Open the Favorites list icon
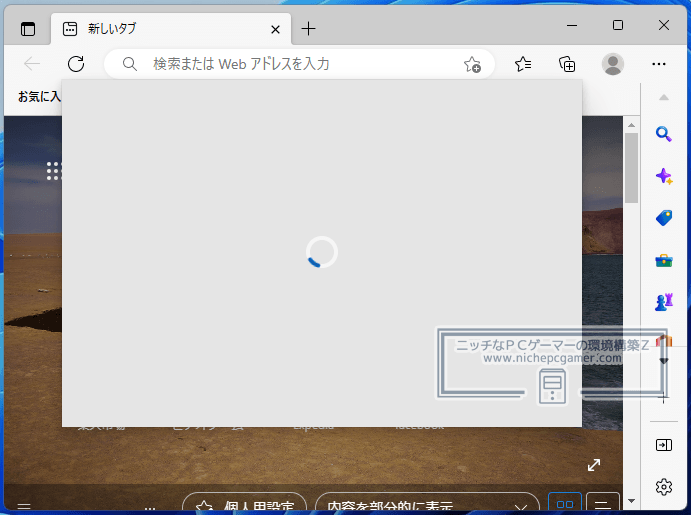 click(523, 64)
